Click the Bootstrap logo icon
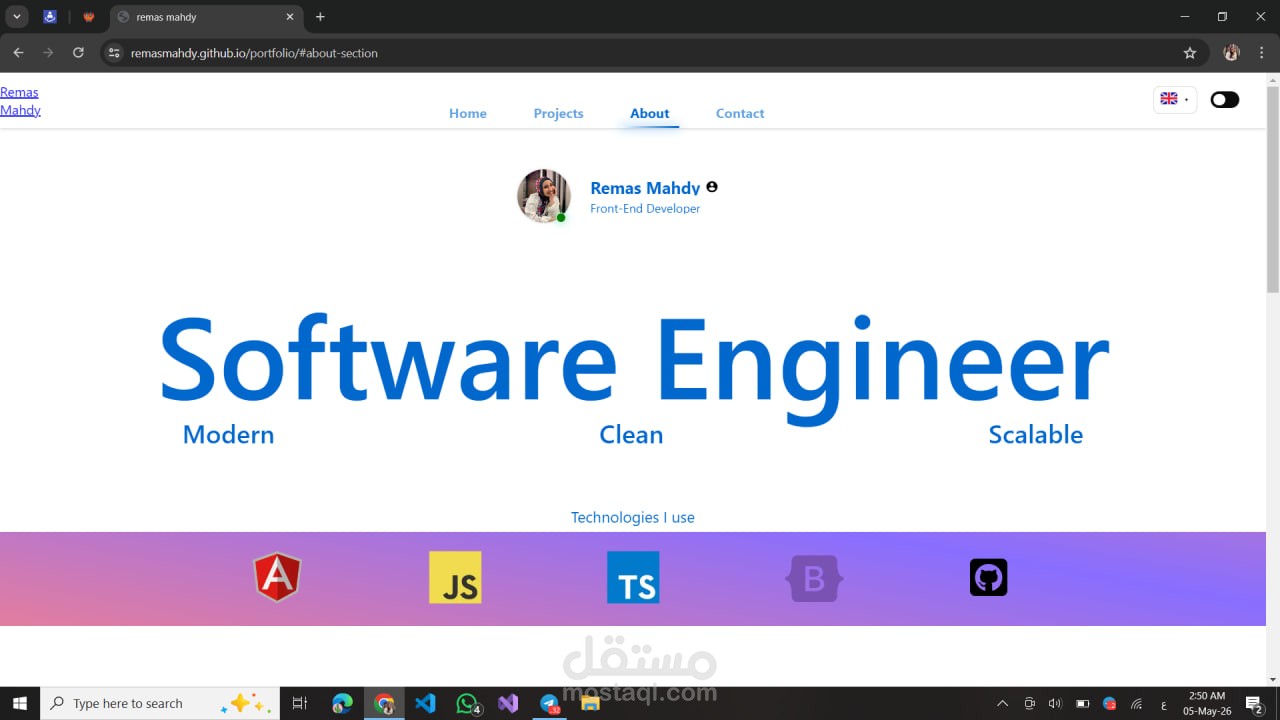This screenshot has width=1280, height=720. 814,578
